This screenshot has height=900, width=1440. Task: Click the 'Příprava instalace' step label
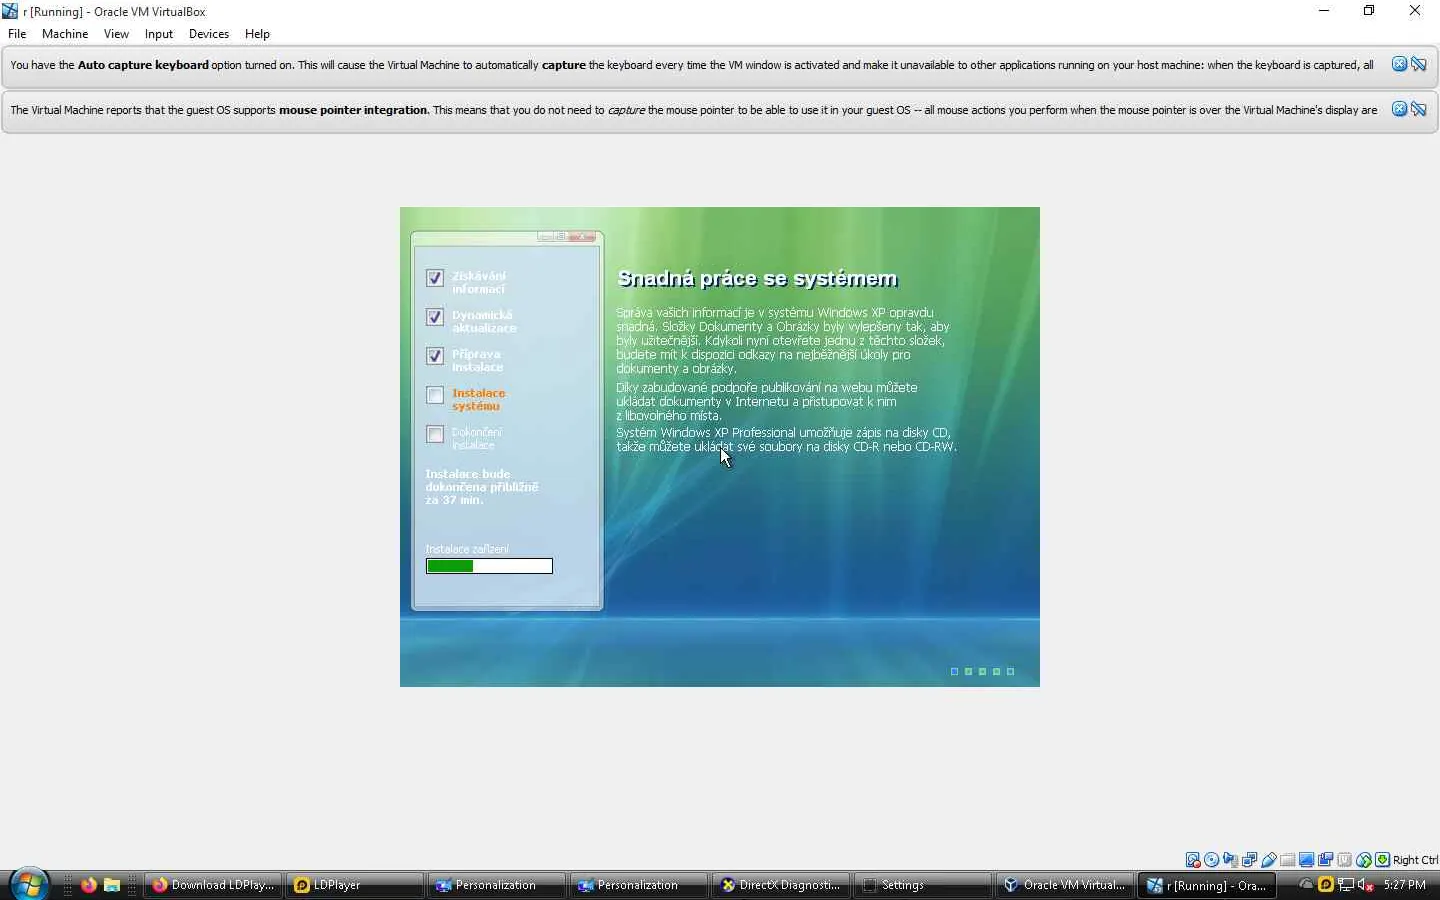477,361
